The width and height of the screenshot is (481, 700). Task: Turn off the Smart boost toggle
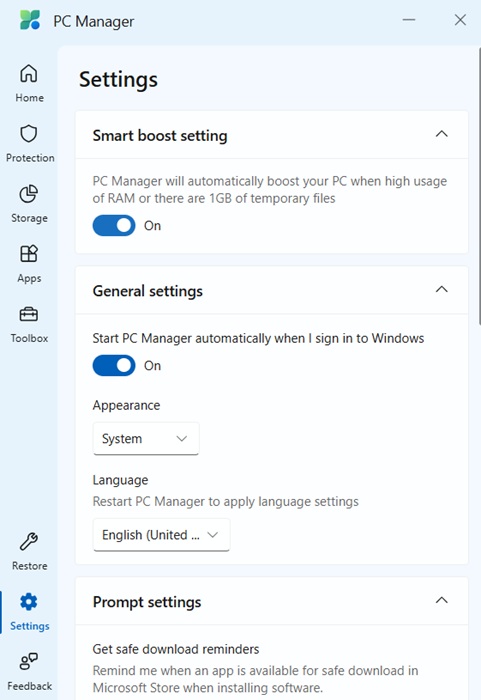114,225
